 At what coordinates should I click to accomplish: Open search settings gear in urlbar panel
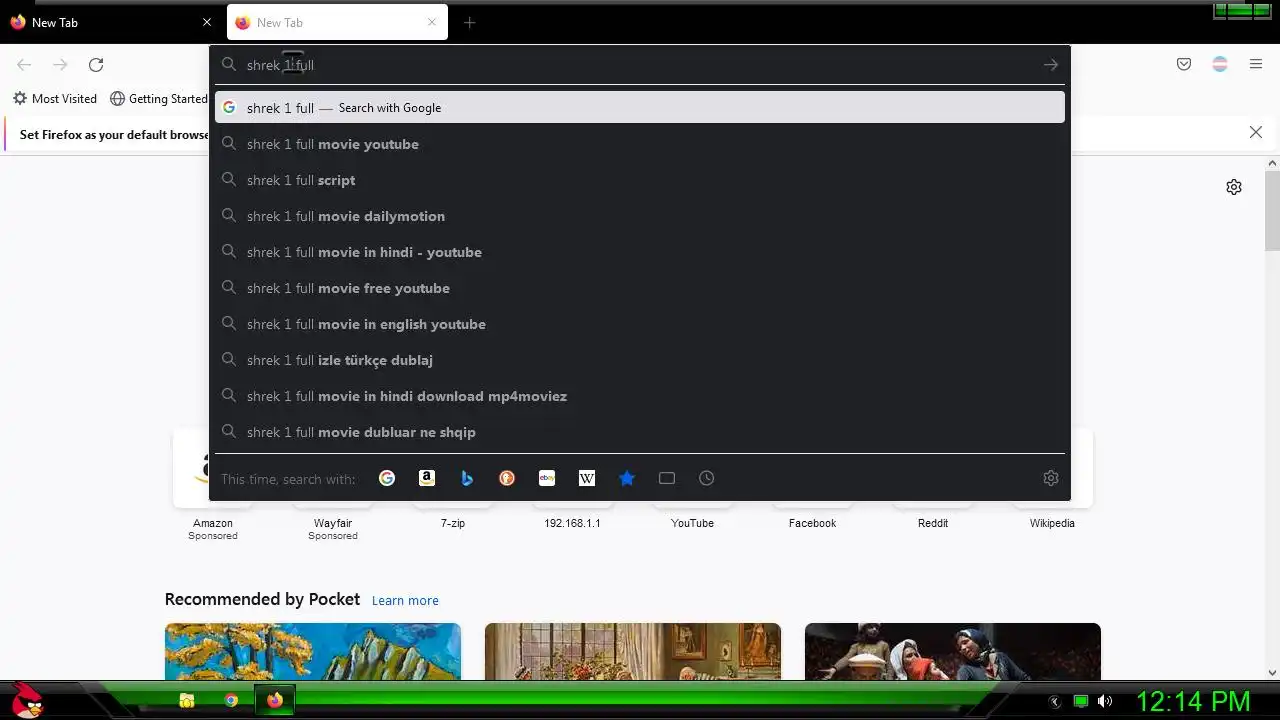tap(1051, 478)
